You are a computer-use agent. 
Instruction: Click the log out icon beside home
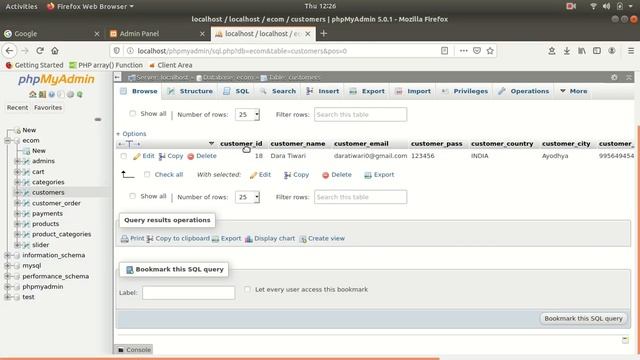(42, 94)
